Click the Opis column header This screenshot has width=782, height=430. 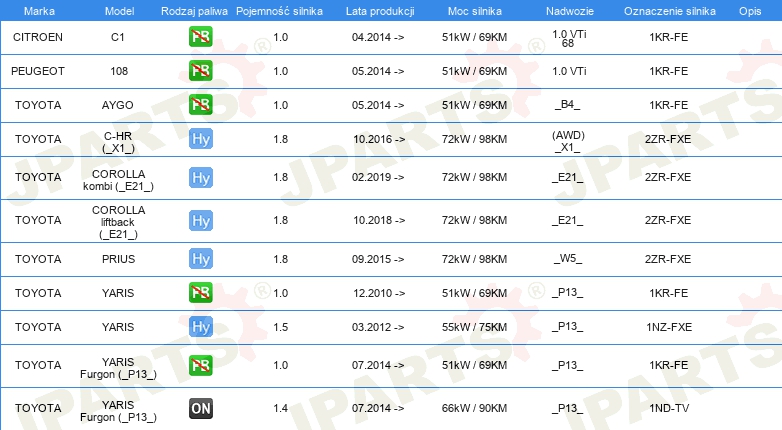750,11
